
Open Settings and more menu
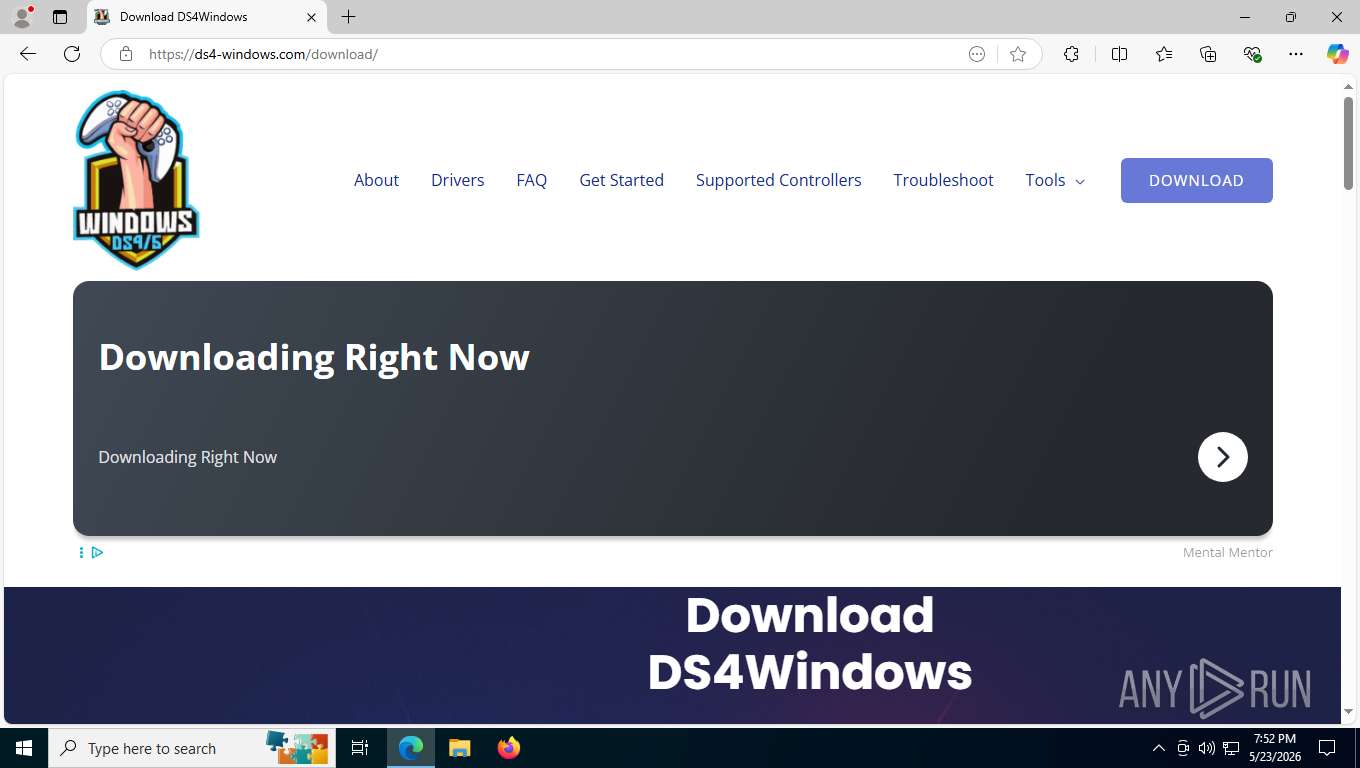1296,54
